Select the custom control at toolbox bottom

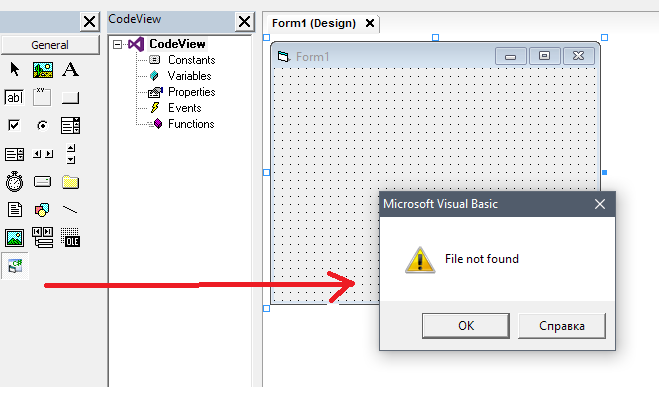coord(15,266)
